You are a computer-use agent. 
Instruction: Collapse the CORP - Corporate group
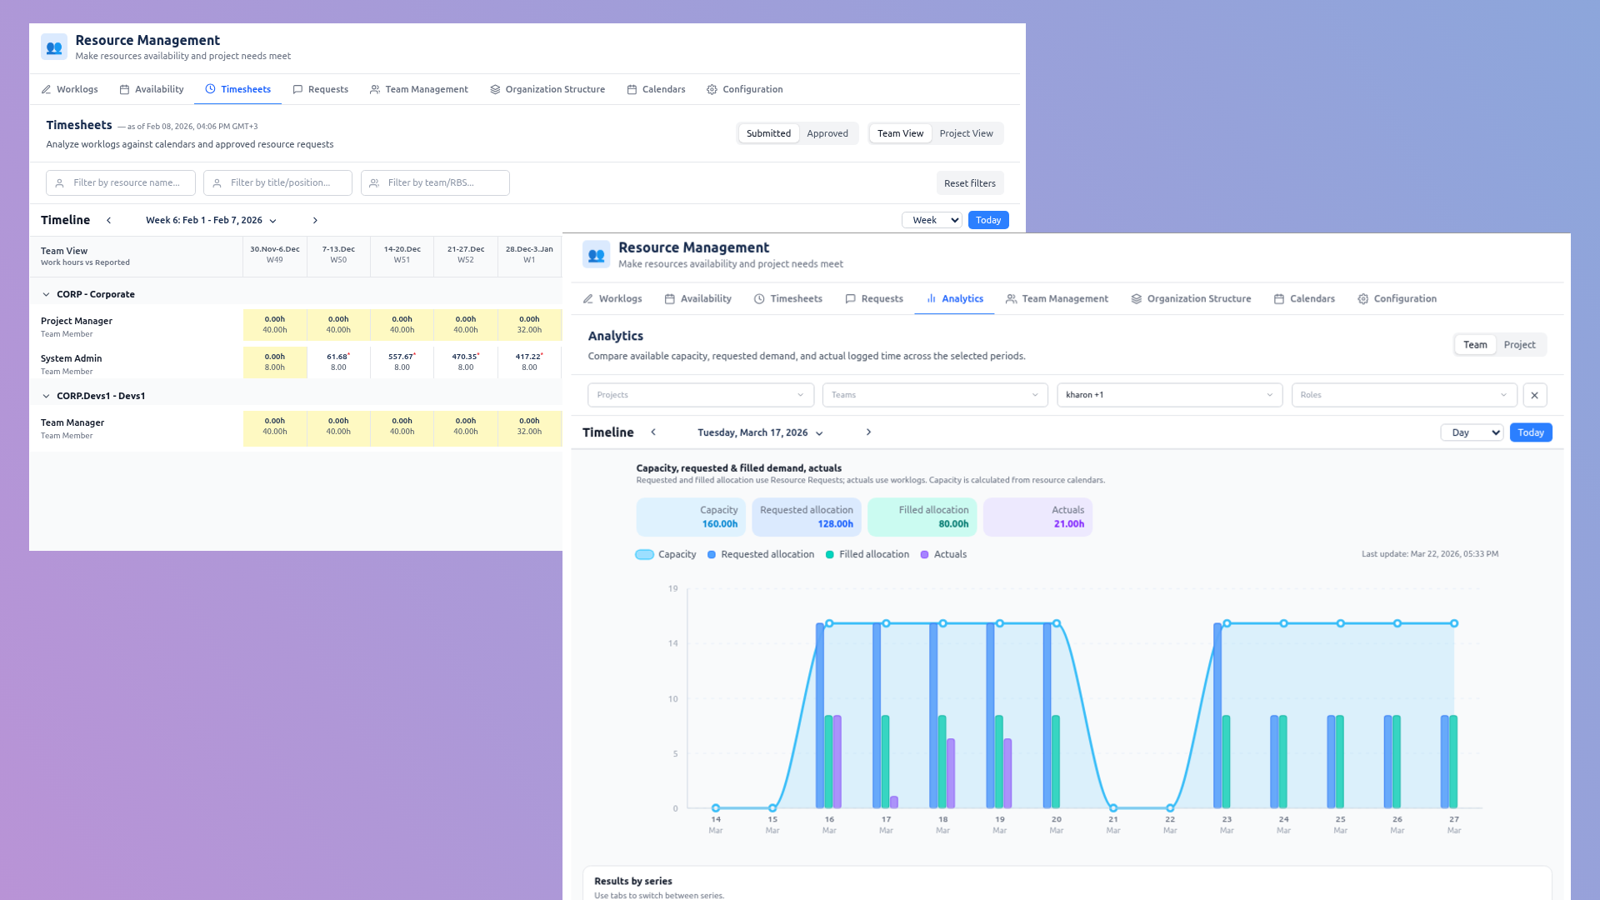pyautogui.click(x=45, y=293)
